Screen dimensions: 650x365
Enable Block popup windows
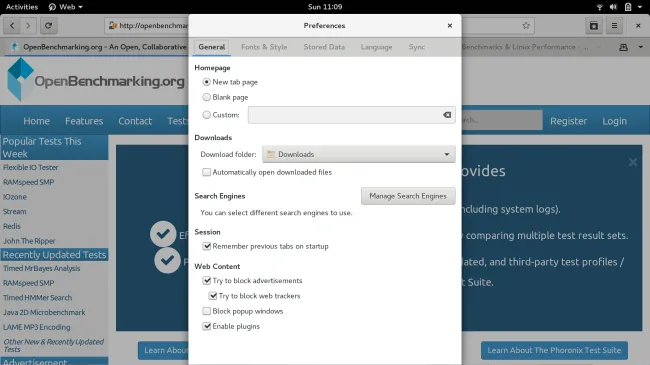pos(206,311)
